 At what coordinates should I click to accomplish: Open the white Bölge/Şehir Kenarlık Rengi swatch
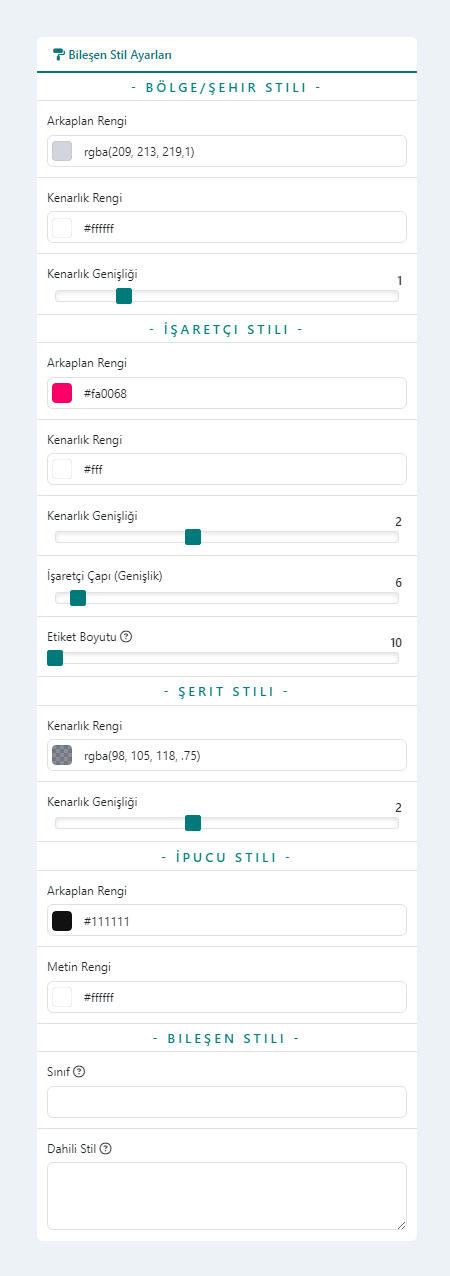(x=62, y=227)
